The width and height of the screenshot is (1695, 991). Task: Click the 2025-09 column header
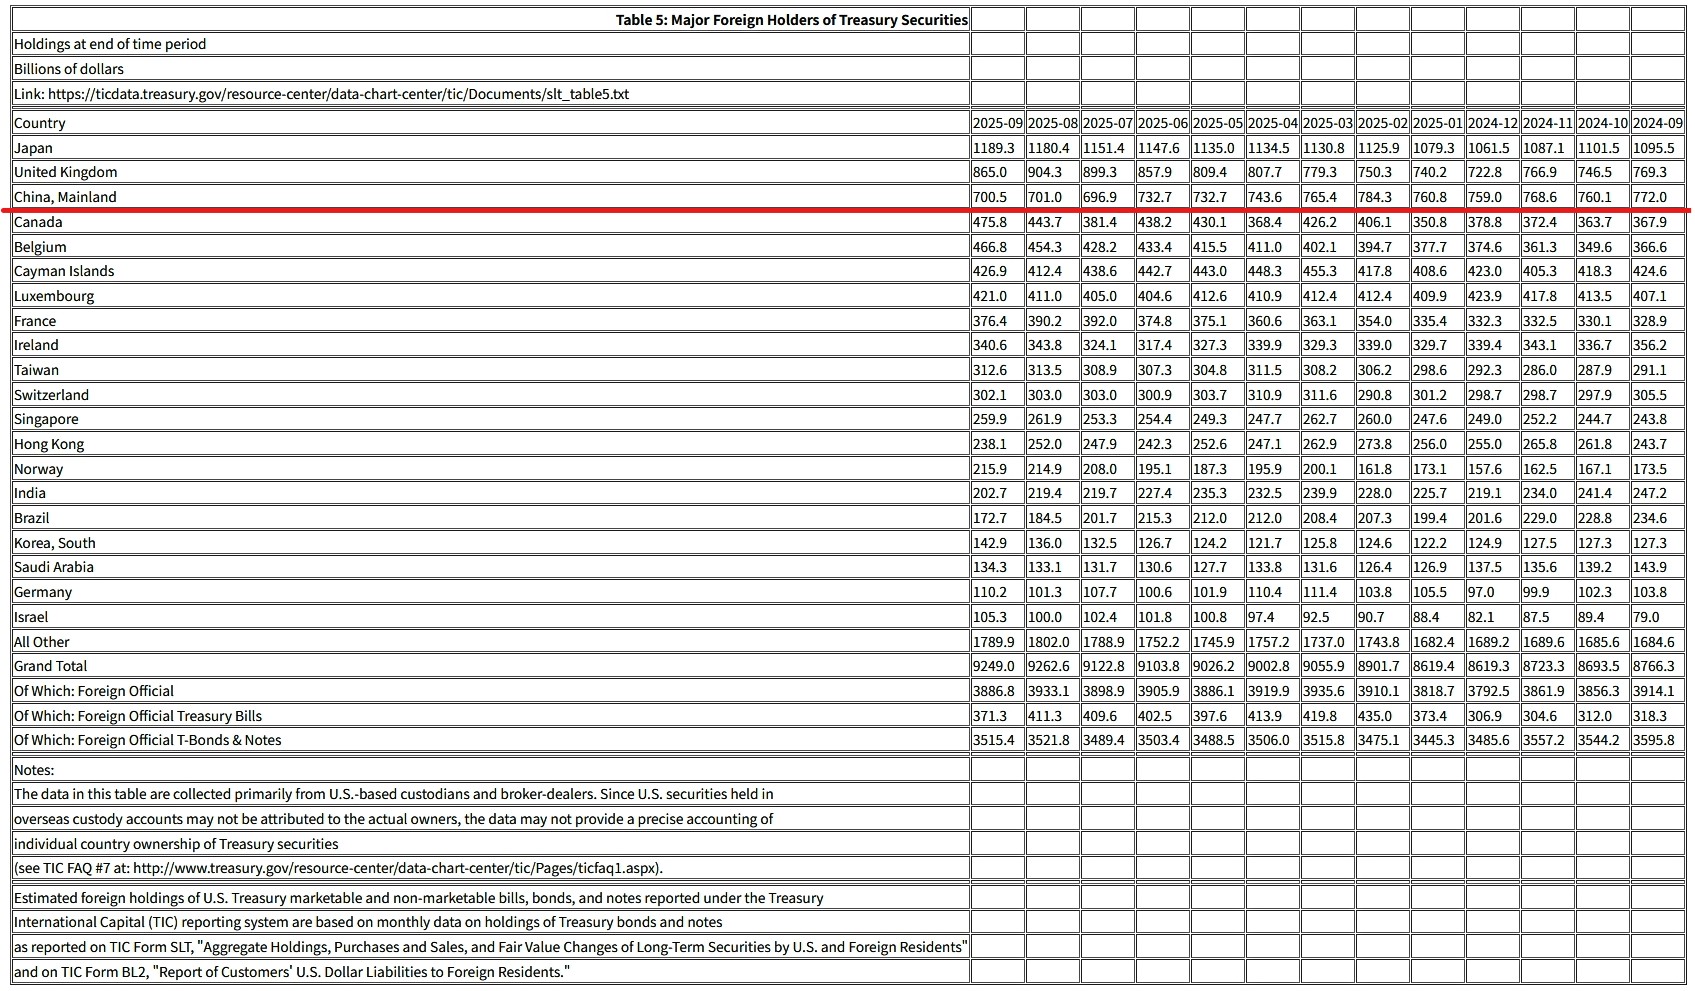click(997, 123)
